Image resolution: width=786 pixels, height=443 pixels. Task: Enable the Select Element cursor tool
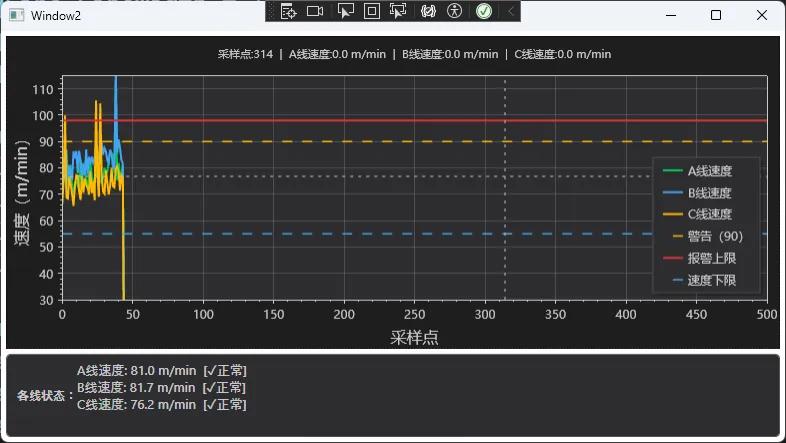(x=345, y=11)
